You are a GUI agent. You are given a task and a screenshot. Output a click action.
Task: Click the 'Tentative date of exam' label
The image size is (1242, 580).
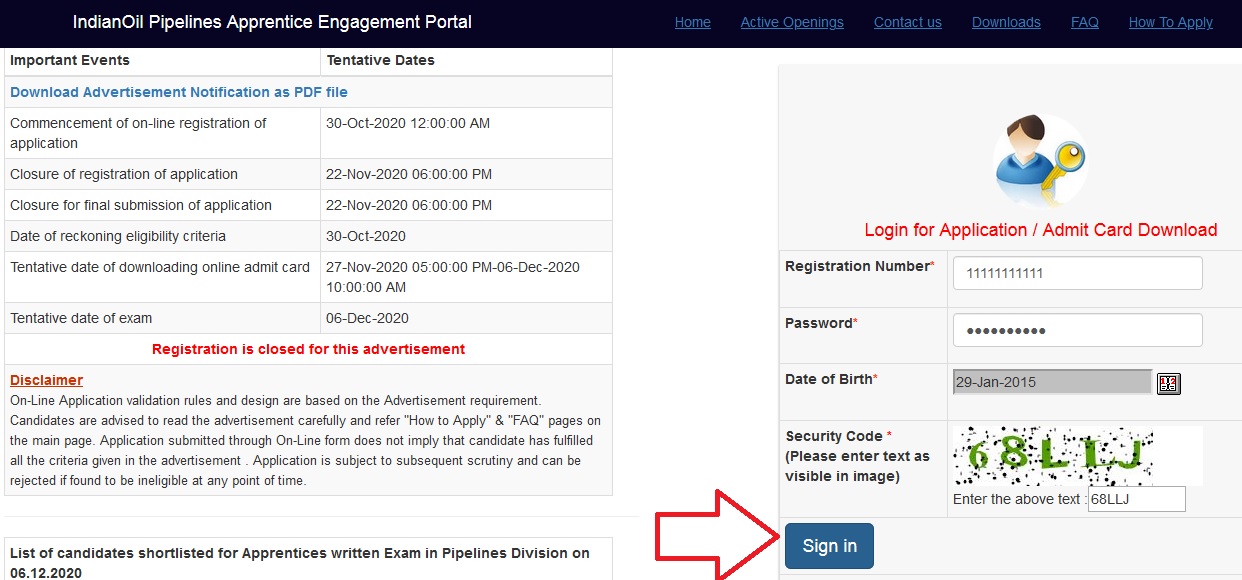point(81,318)
